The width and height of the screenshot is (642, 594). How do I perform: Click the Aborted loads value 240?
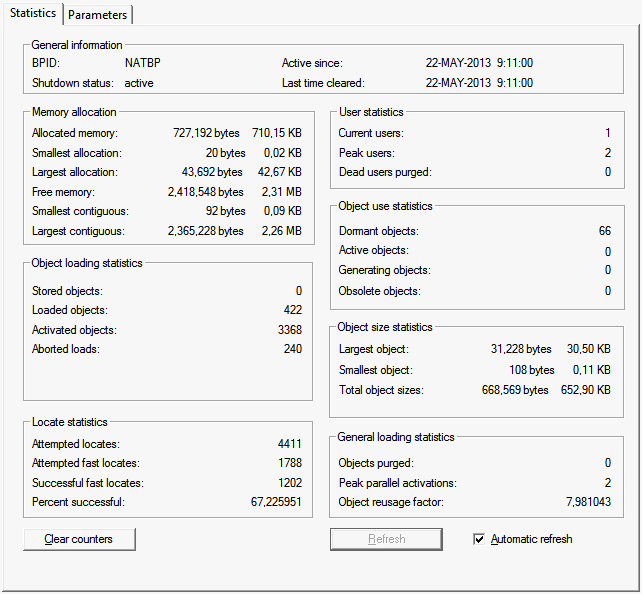(x=291, y=349)
